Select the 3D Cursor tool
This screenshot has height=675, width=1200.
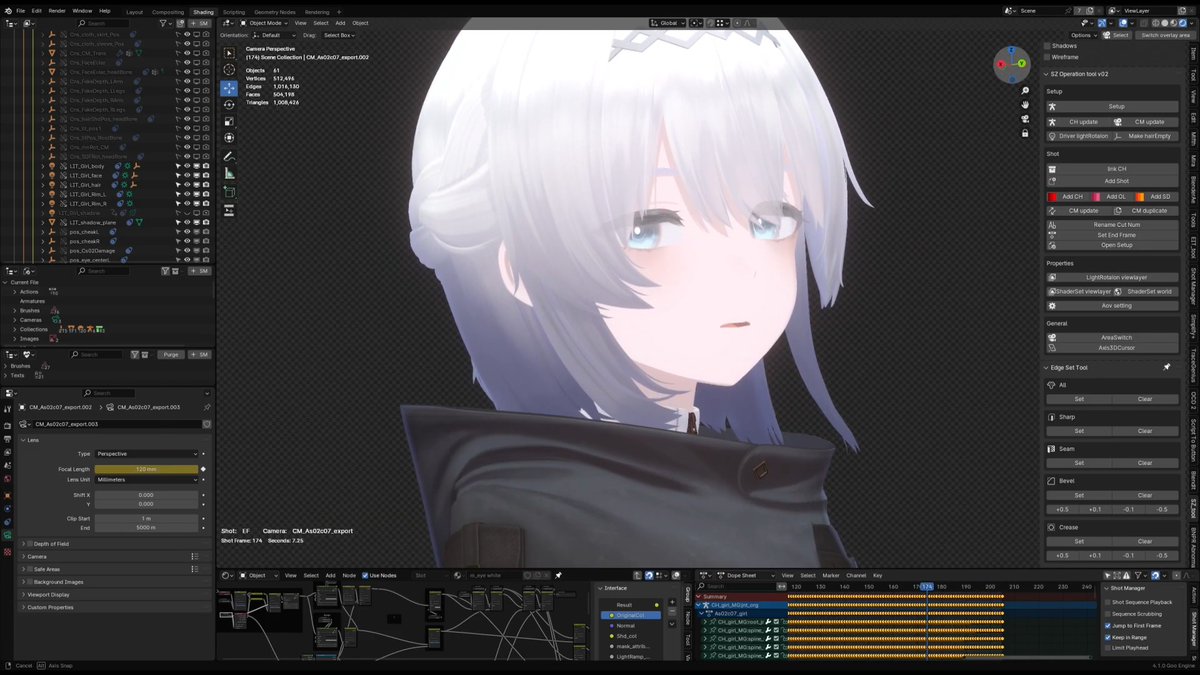(229, 70)
